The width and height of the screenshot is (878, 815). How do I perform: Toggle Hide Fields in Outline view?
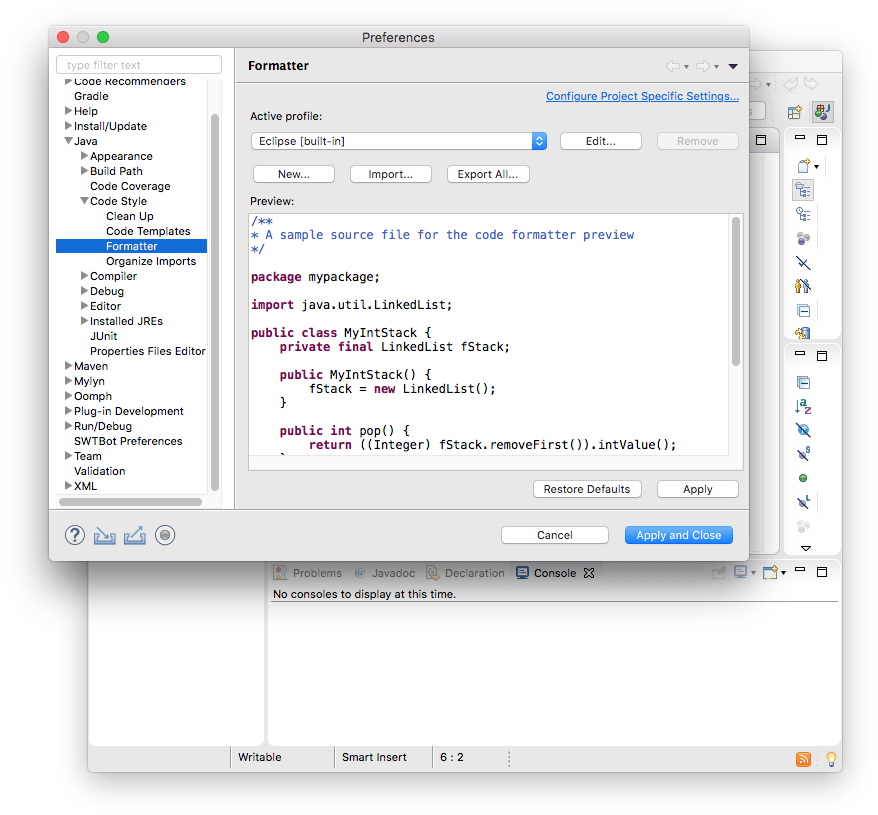click(x=804, y=430)
